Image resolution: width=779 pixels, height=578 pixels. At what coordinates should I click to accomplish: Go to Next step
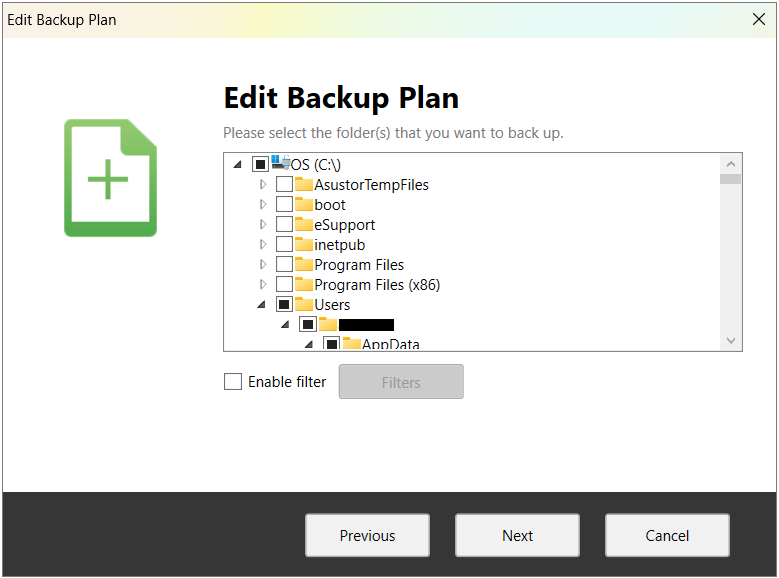click(x=517, y=535)
